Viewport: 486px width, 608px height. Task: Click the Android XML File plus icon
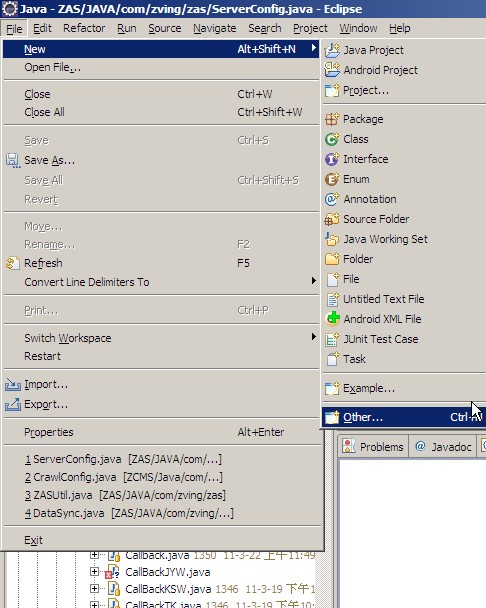pyautogui.click(x=332, y=319)
